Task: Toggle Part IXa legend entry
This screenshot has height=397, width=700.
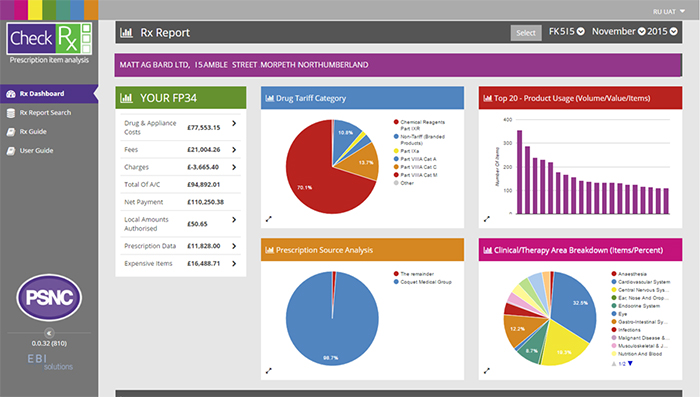Action: coord(406,151)
